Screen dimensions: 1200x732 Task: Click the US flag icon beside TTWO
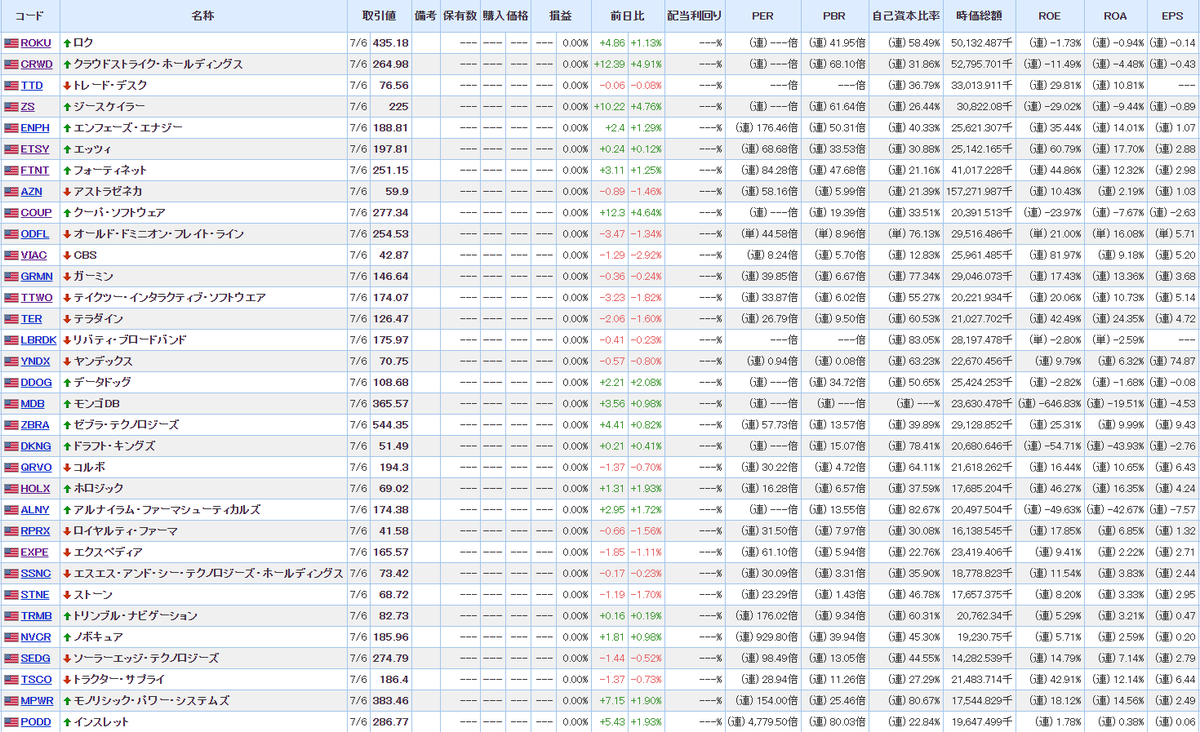pos(11,297)
